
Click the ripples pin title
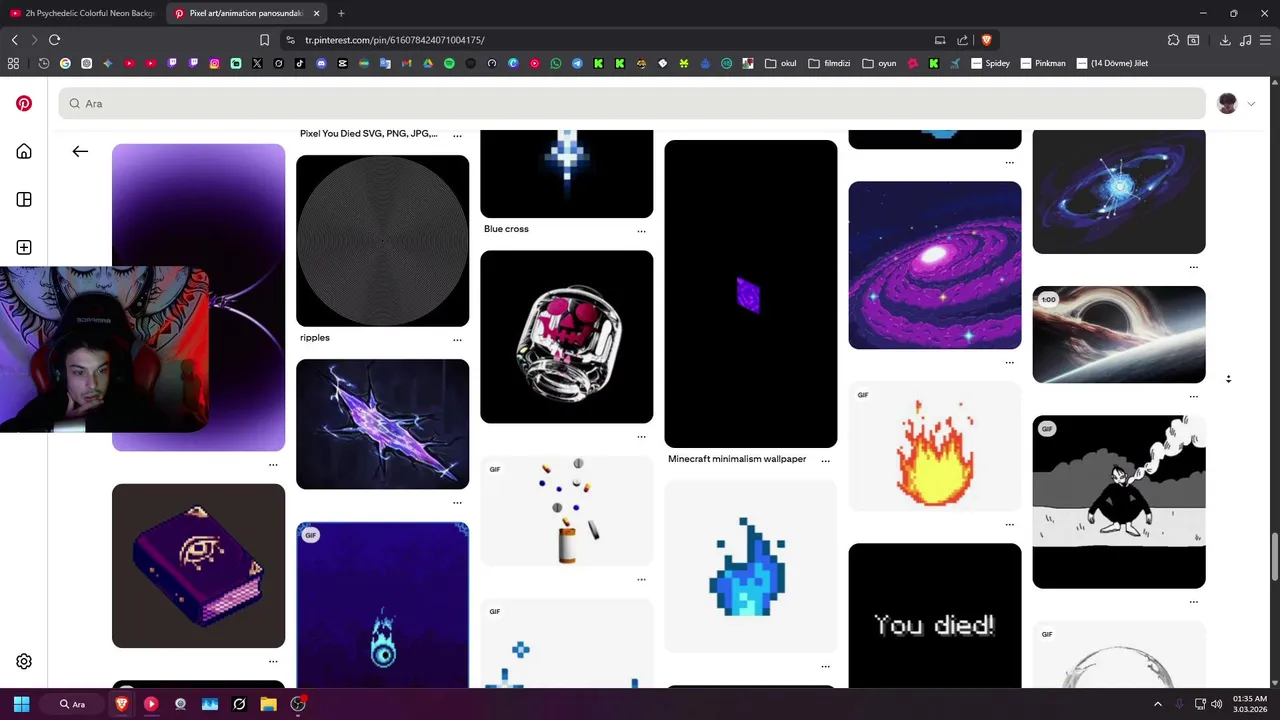pyautogui.click(x=314, y=338)
